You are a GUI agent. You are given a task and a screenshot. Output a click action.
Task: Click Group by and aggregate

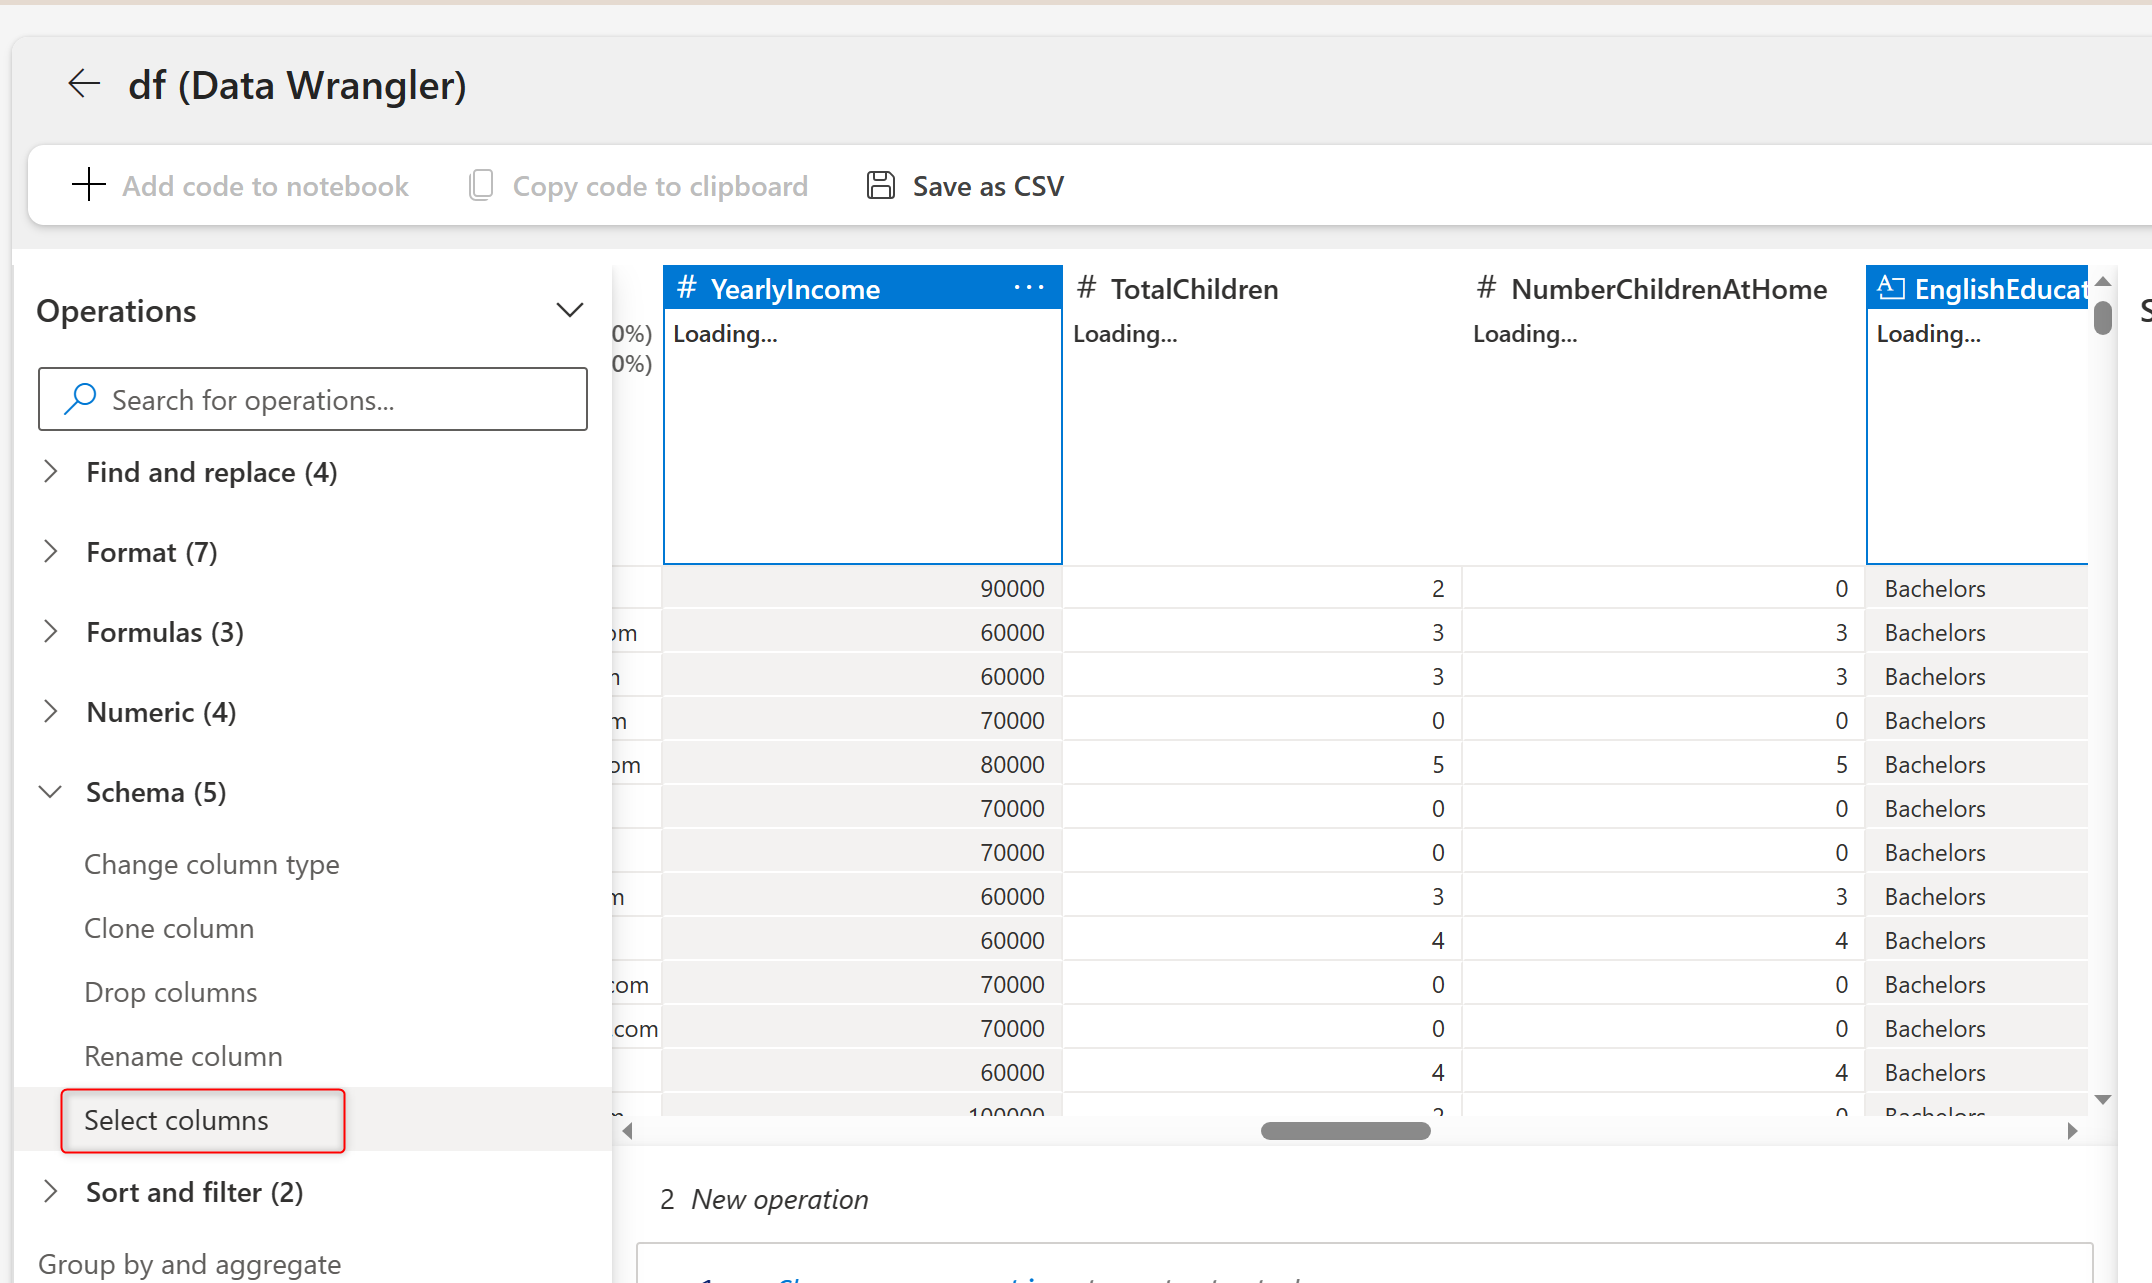pos(190,1264)
